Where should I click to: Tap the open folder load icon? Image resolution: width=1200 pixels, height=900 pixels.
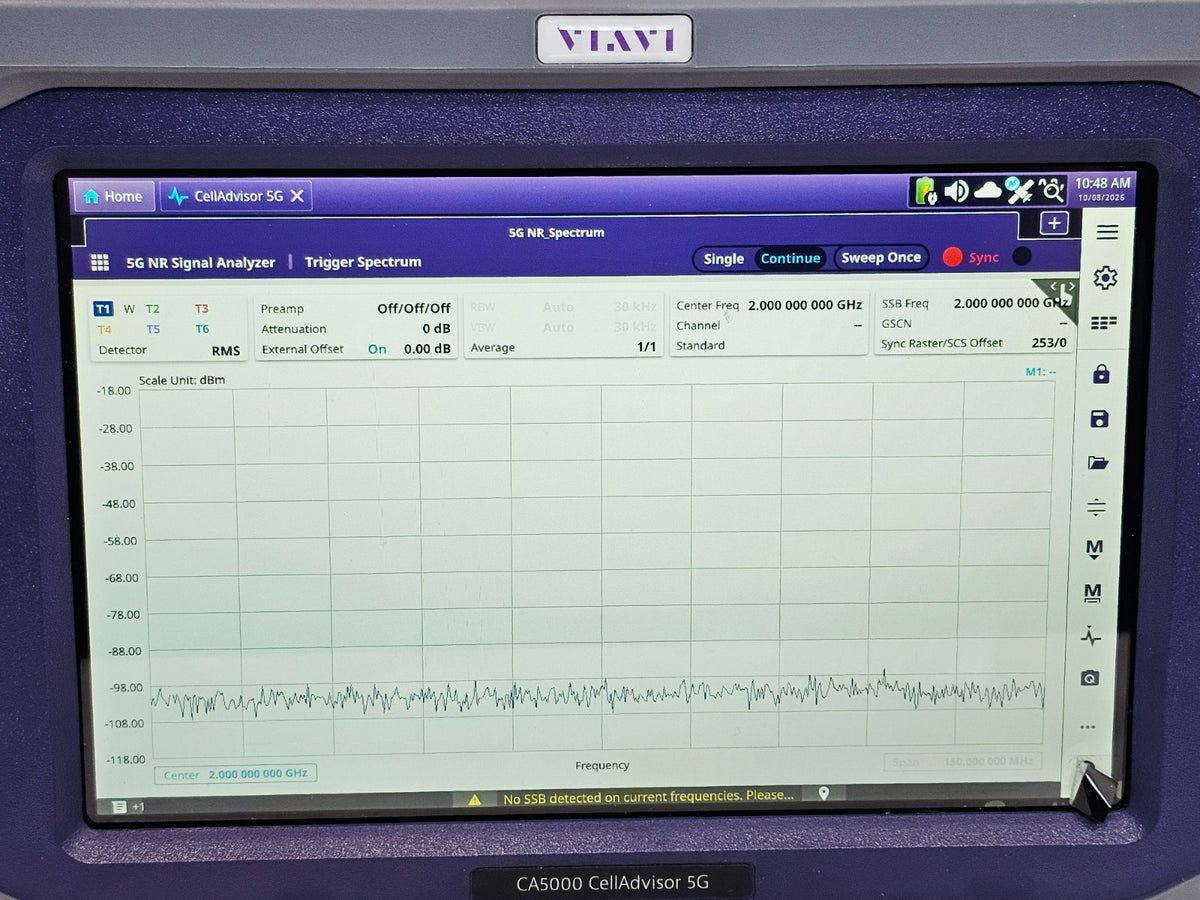tap(1098, 463)
